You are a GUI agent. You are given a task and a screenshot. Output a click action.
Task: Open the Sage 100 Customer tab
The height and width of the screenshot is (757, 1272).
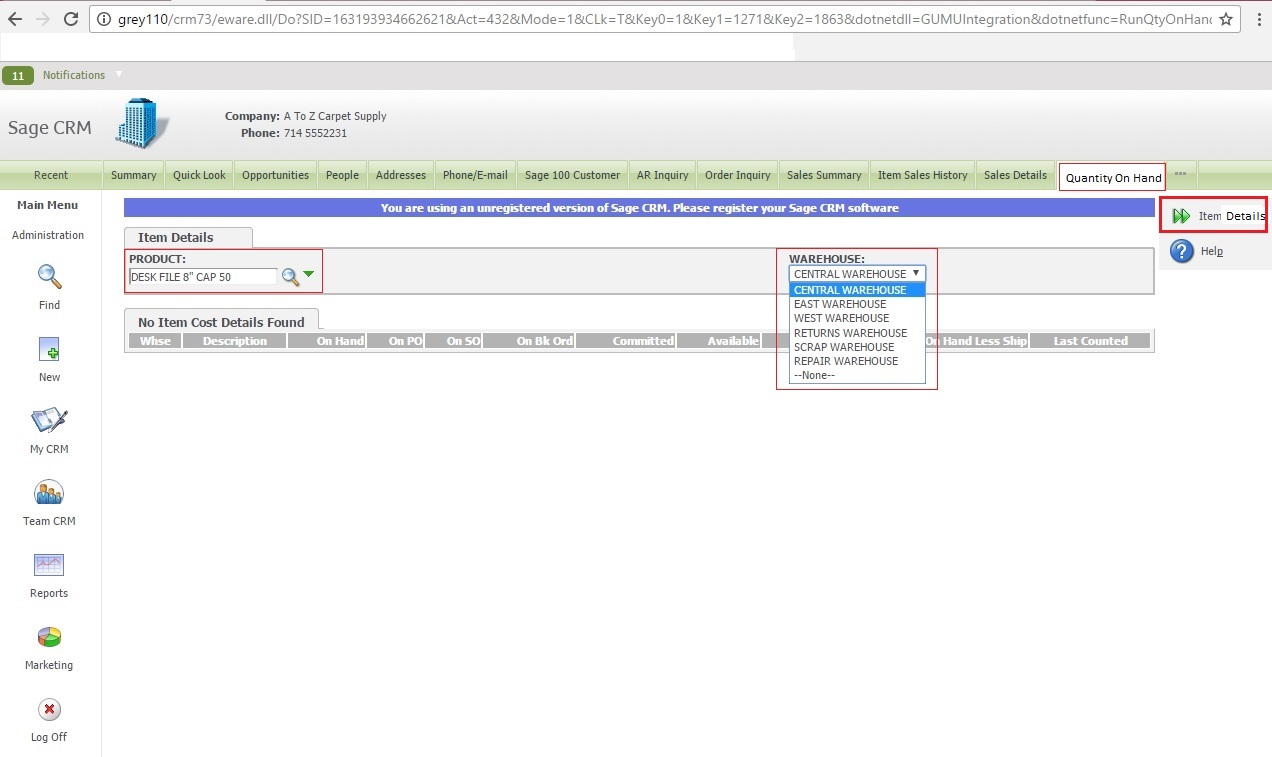572,175
